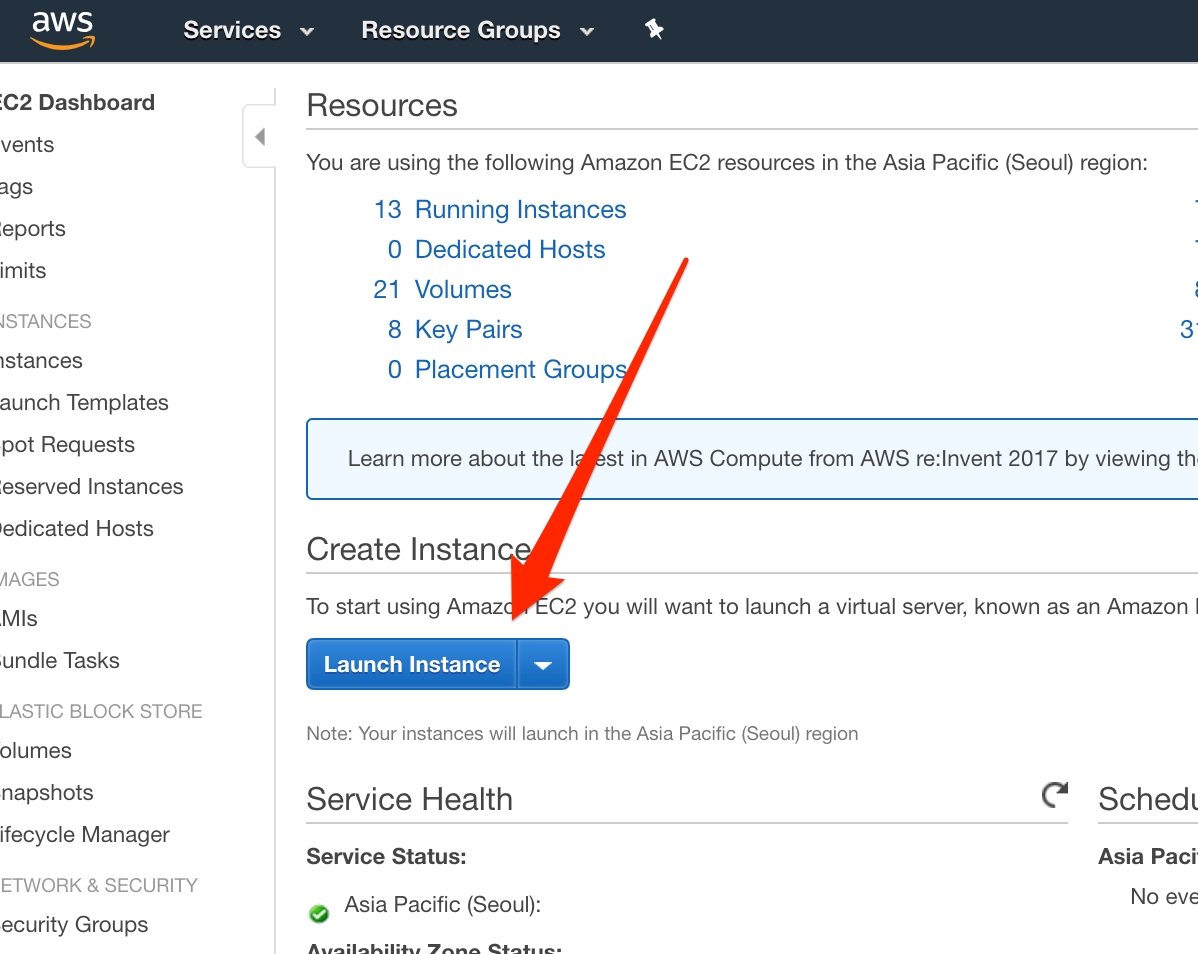Navigate to Lifecycle Manager in sidebar
The height and width of the screenshot is (954, 1198).
pos(84,835)
